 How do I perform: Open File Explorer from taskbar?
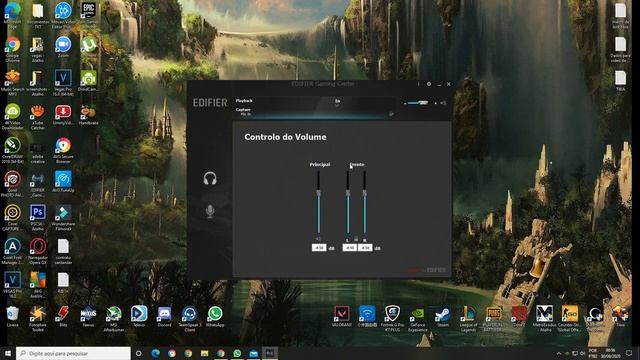click(204, 353)
